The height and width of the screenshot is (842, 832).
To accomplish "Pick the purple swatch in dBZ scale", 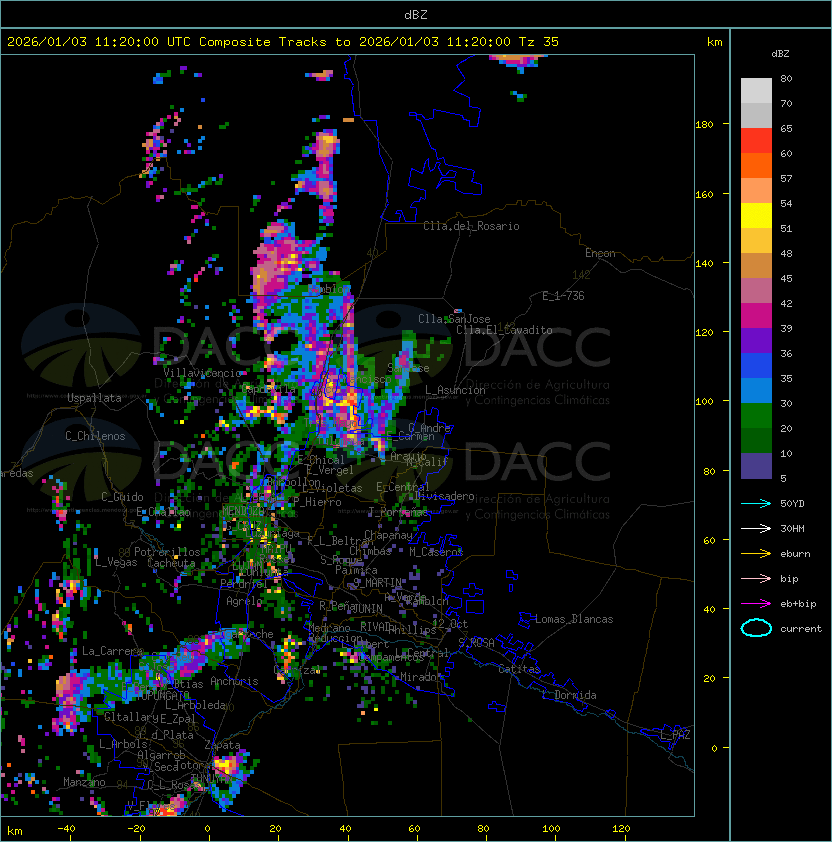I will point(756,340).
